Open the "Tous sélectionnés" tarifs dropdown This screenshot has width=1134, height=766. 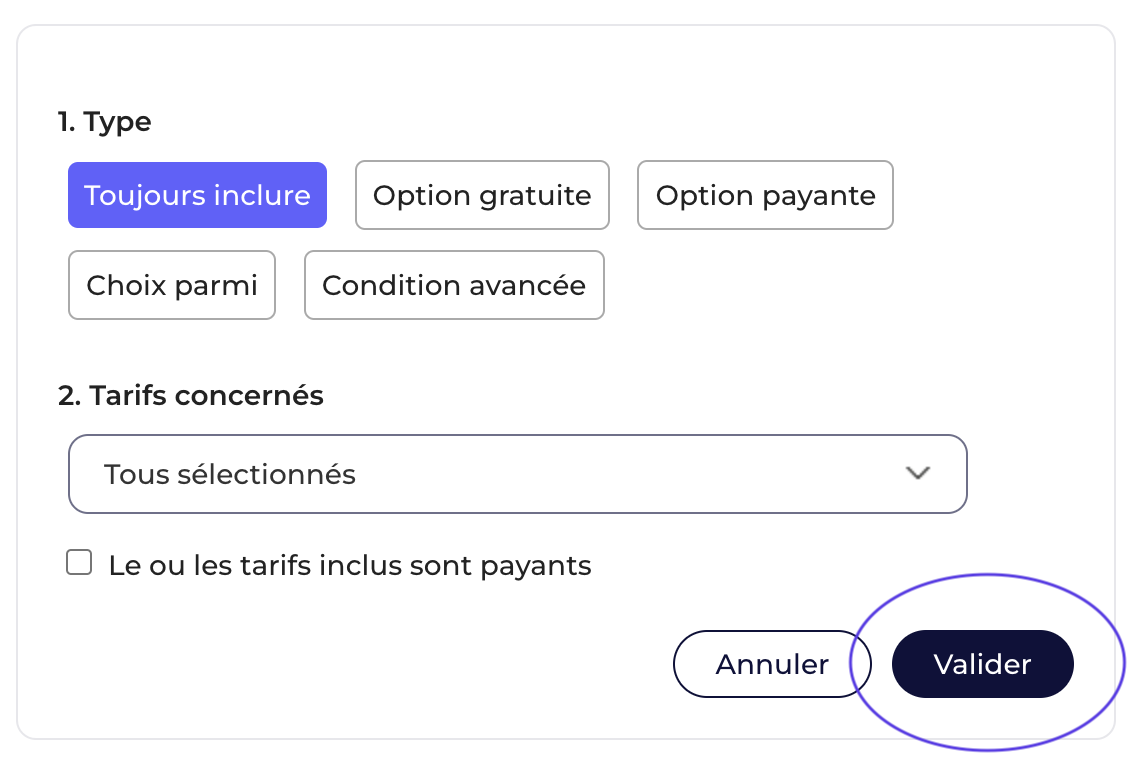click(x=517, y=474)
